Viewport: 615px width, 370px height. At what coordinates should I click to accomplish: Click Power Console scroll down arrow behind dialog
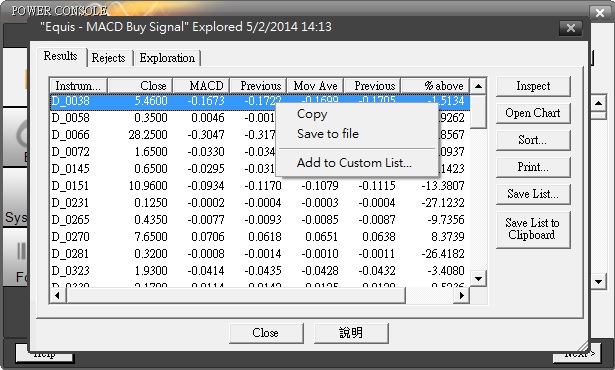point(599,281)
